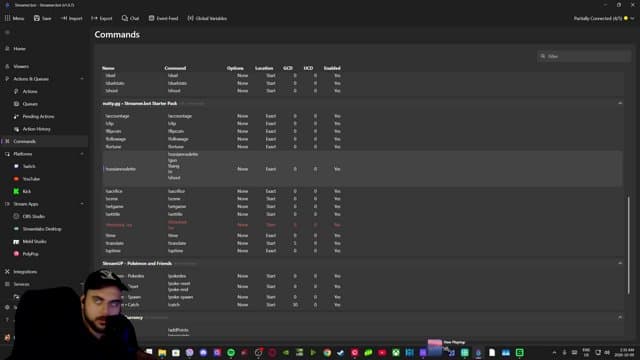Click the Filter search field
Image resolution: width=640 pixels, height=360 pixels.
tap(584, 56)
